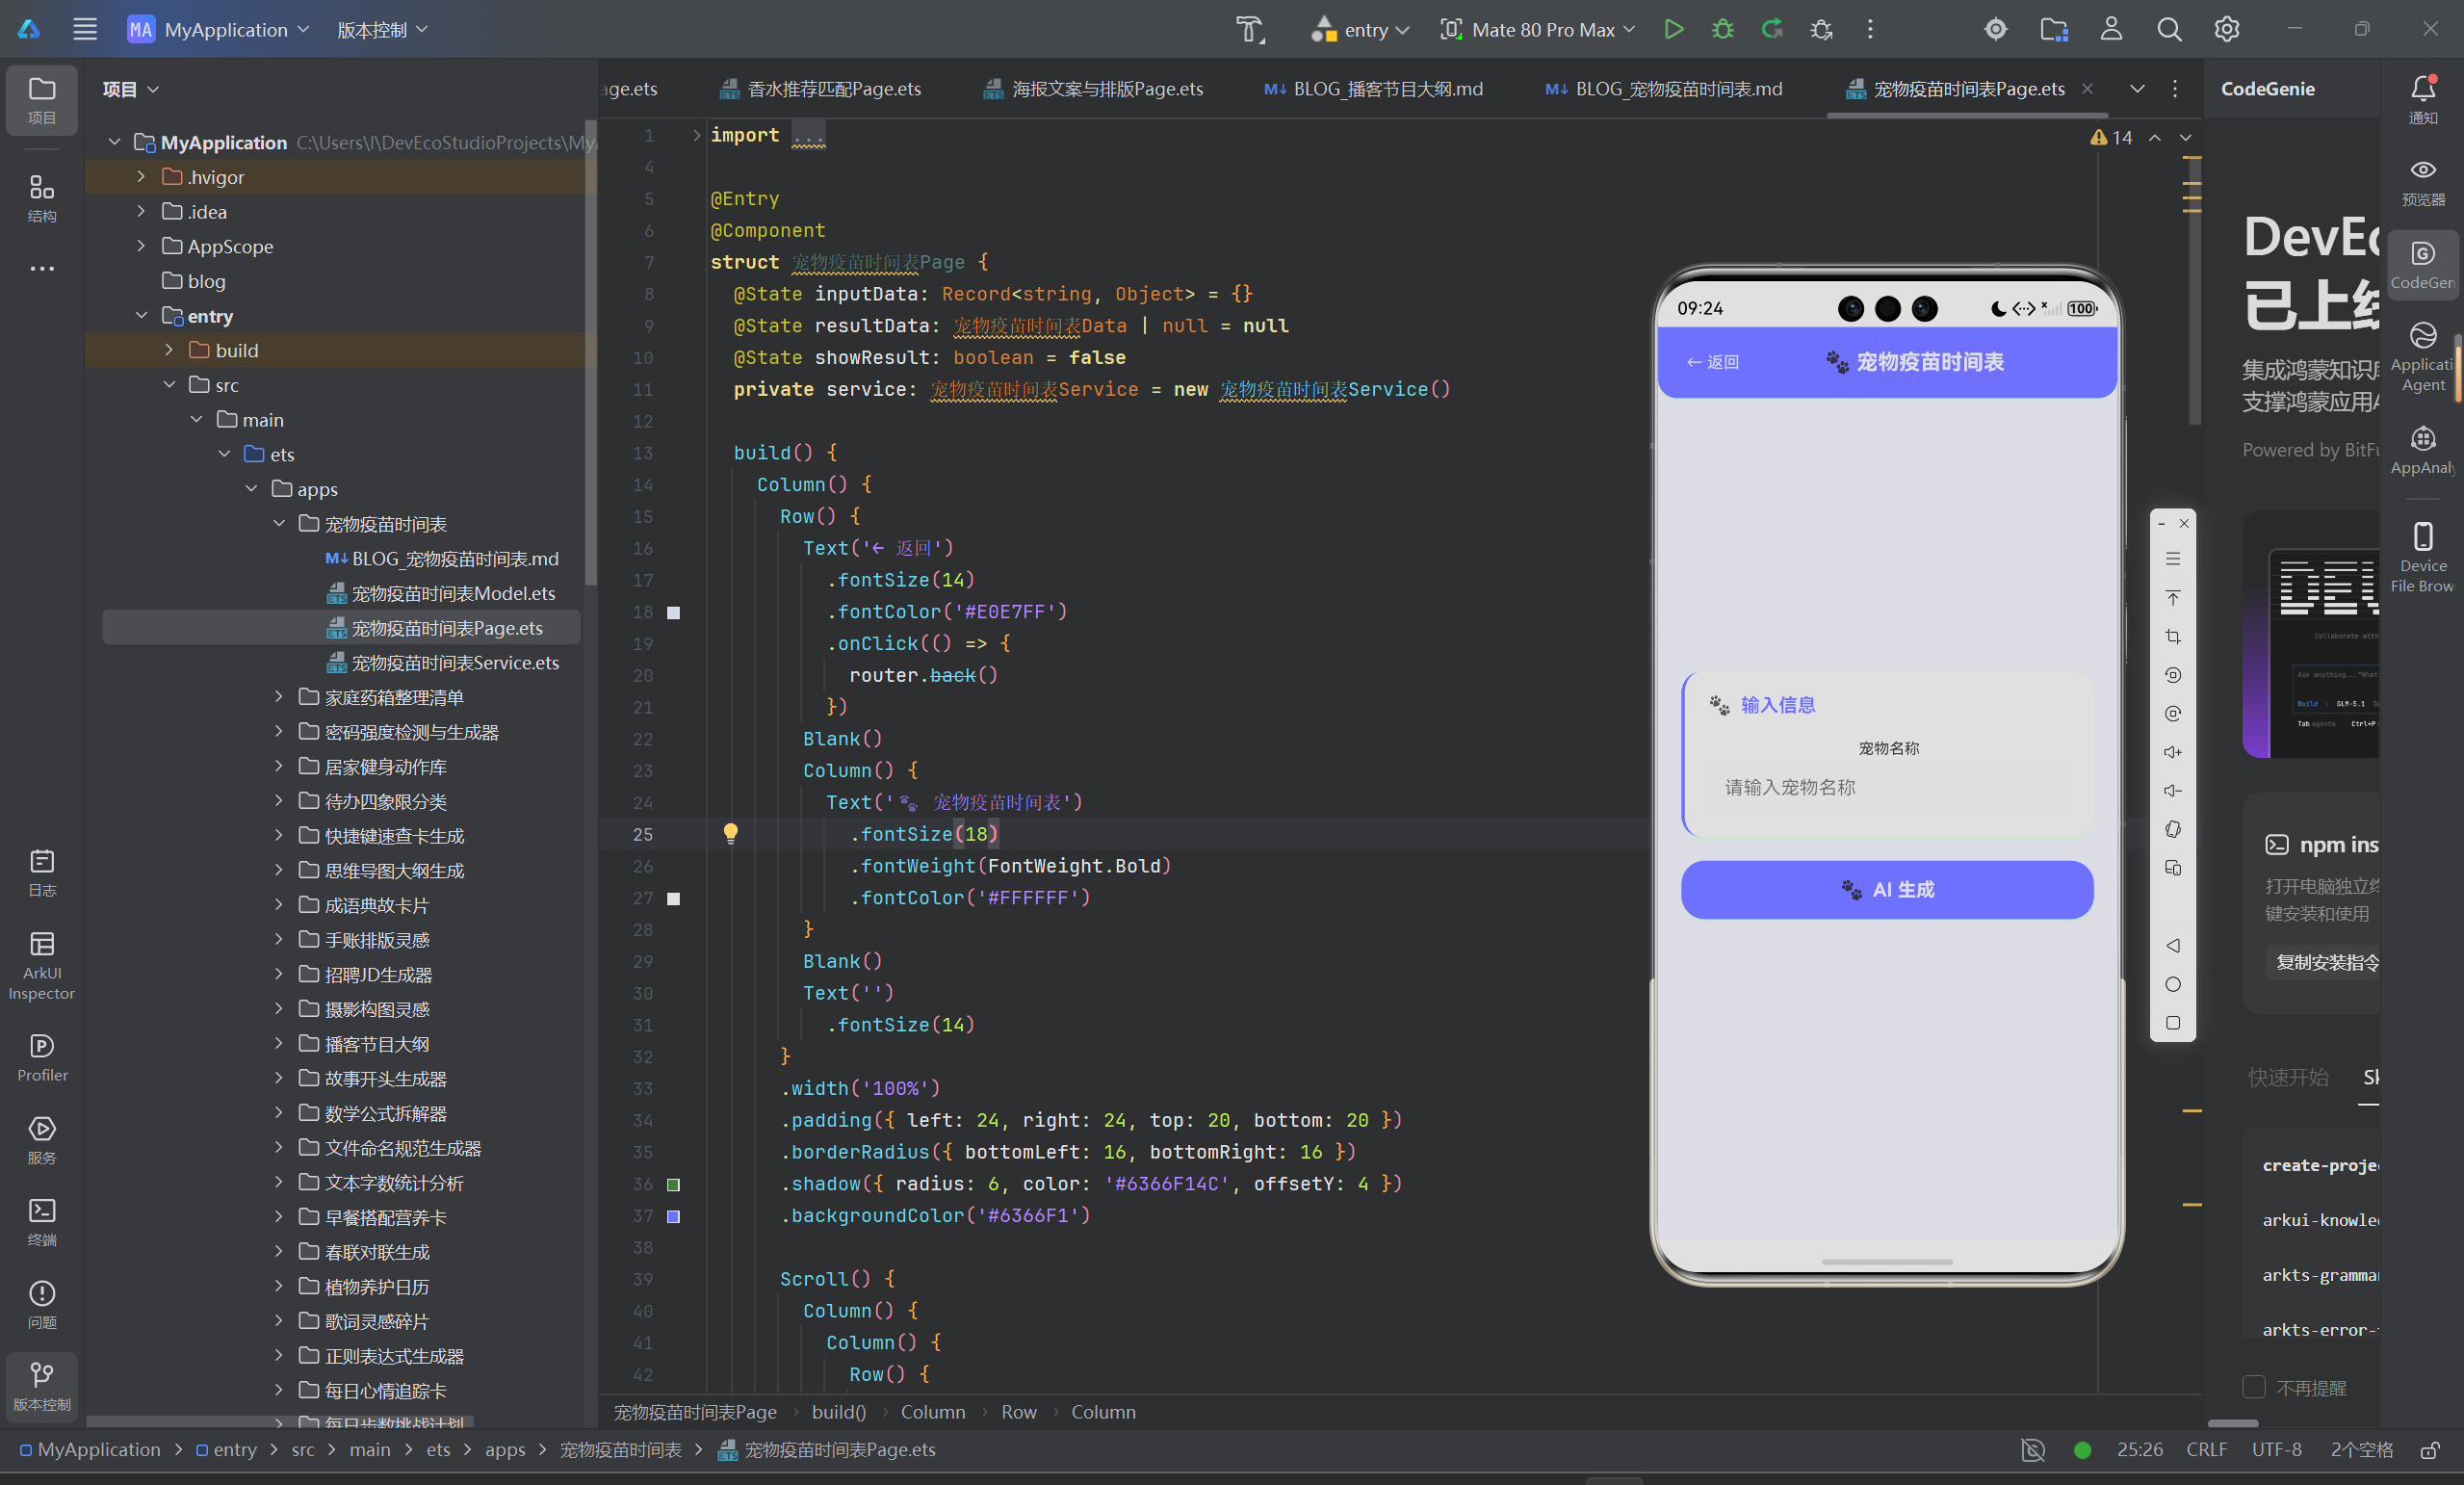The width and height of the screenshot is (2464, 1485).
Task: Open the entry module configuration dropdown
Action: pos(1360,29)
